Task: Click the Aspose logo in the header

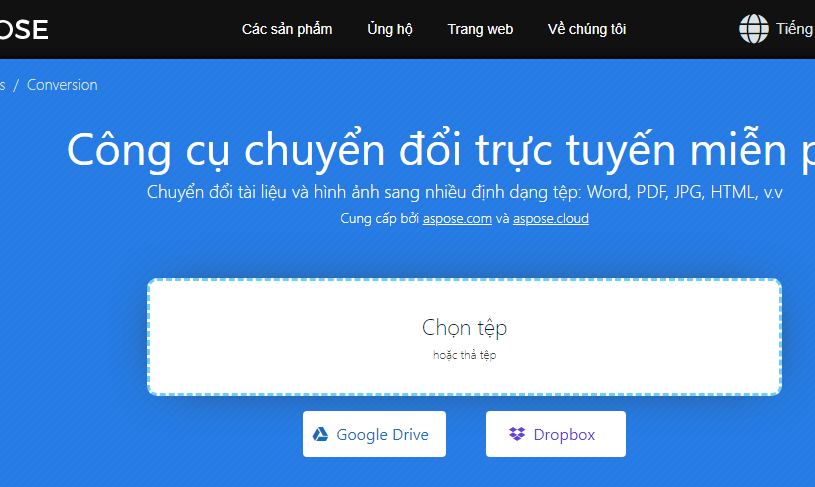Action: pyautogui.click(x=24, y=30)
